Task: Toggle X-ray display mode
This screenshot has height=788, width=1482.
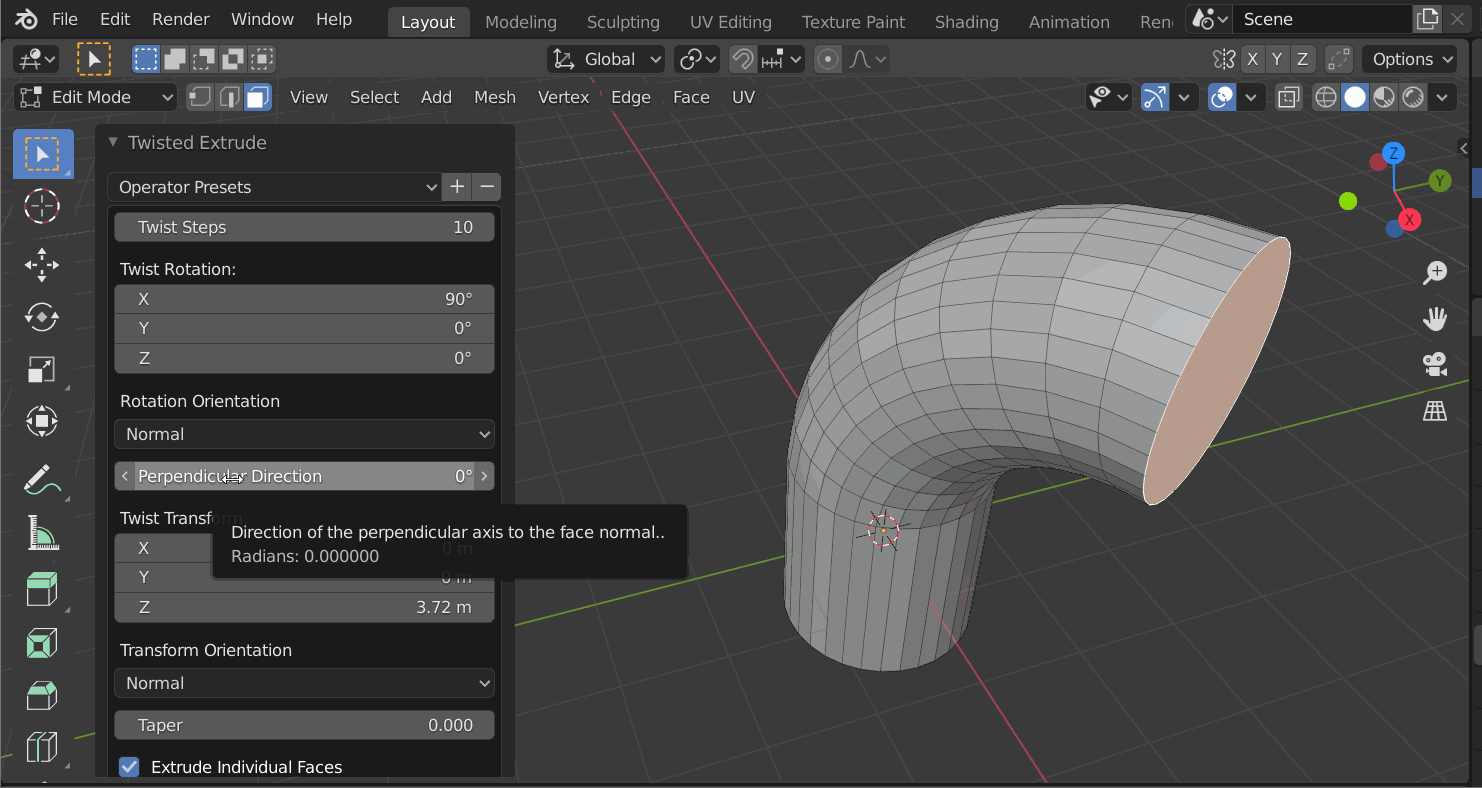Action: coord(1288,97)
